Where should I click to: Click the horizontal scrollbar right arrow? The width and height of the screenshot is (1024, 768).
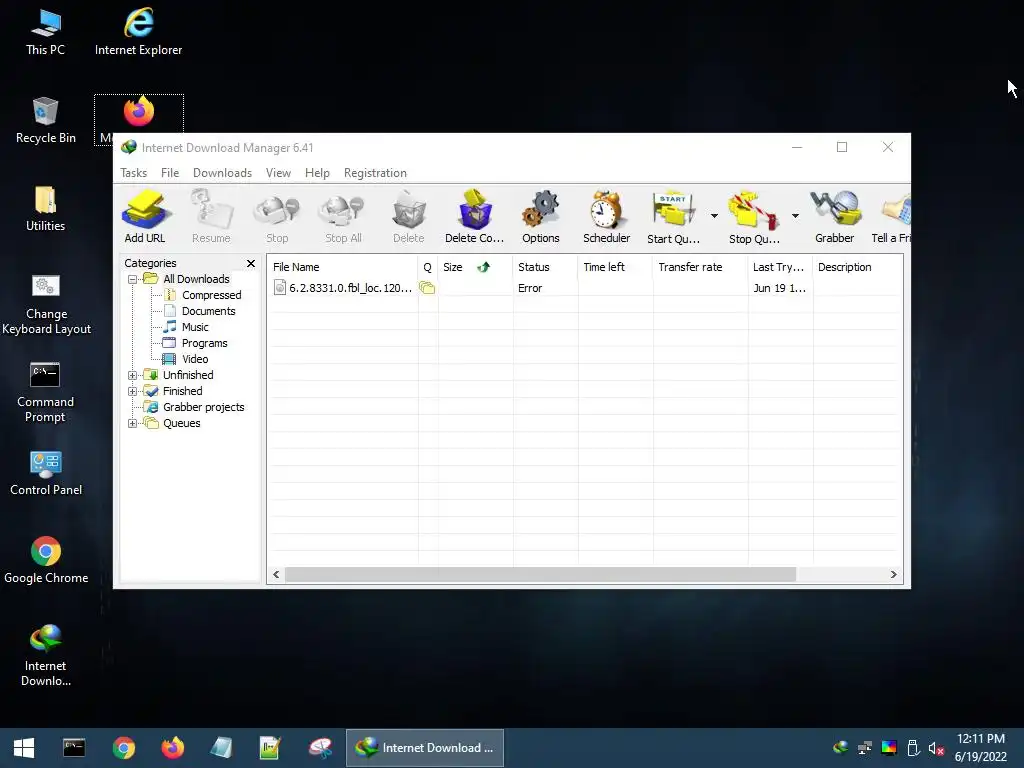point(893,575)
